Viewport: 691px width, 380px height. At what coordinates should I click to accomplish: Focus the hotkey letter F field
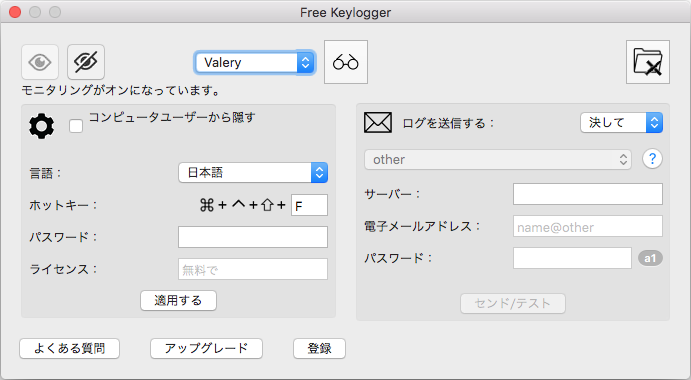(309, 205)
